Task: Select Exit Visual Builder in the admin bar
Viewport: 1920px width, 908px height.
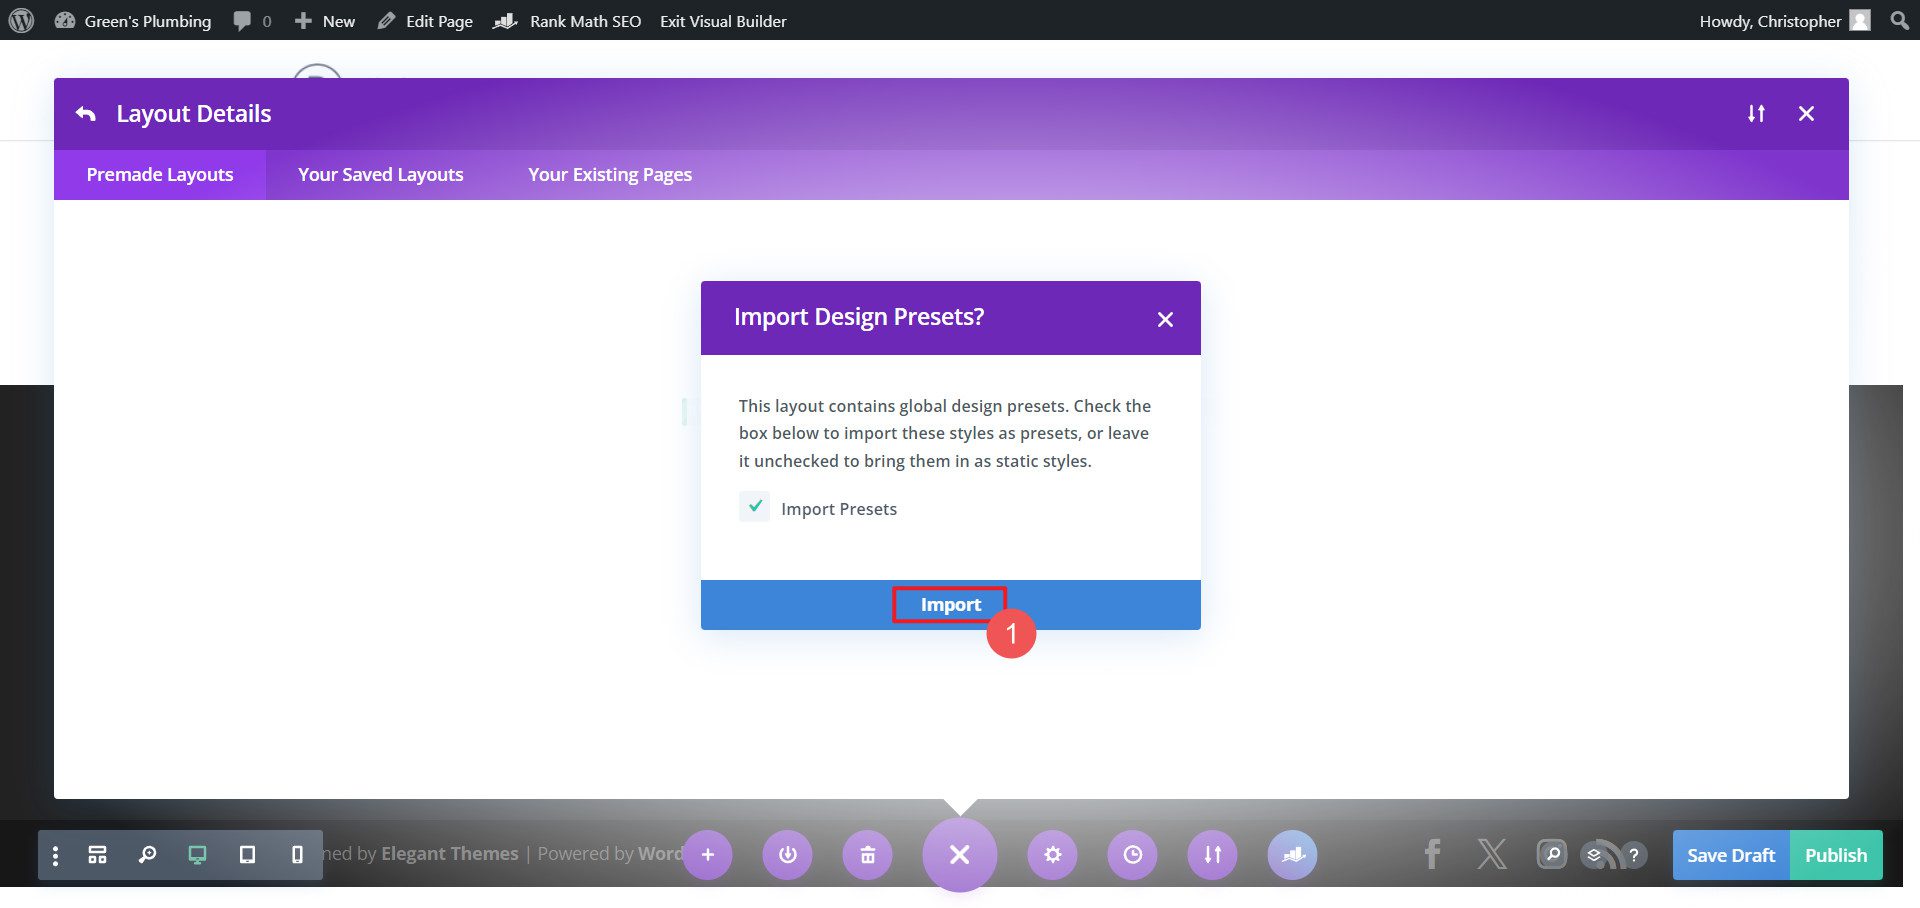Action: pos(722,20)
